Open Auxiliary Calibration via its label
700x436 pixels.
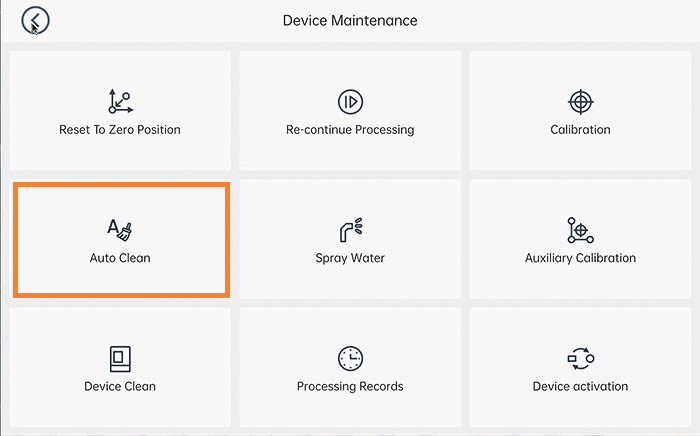coord(580,258)
